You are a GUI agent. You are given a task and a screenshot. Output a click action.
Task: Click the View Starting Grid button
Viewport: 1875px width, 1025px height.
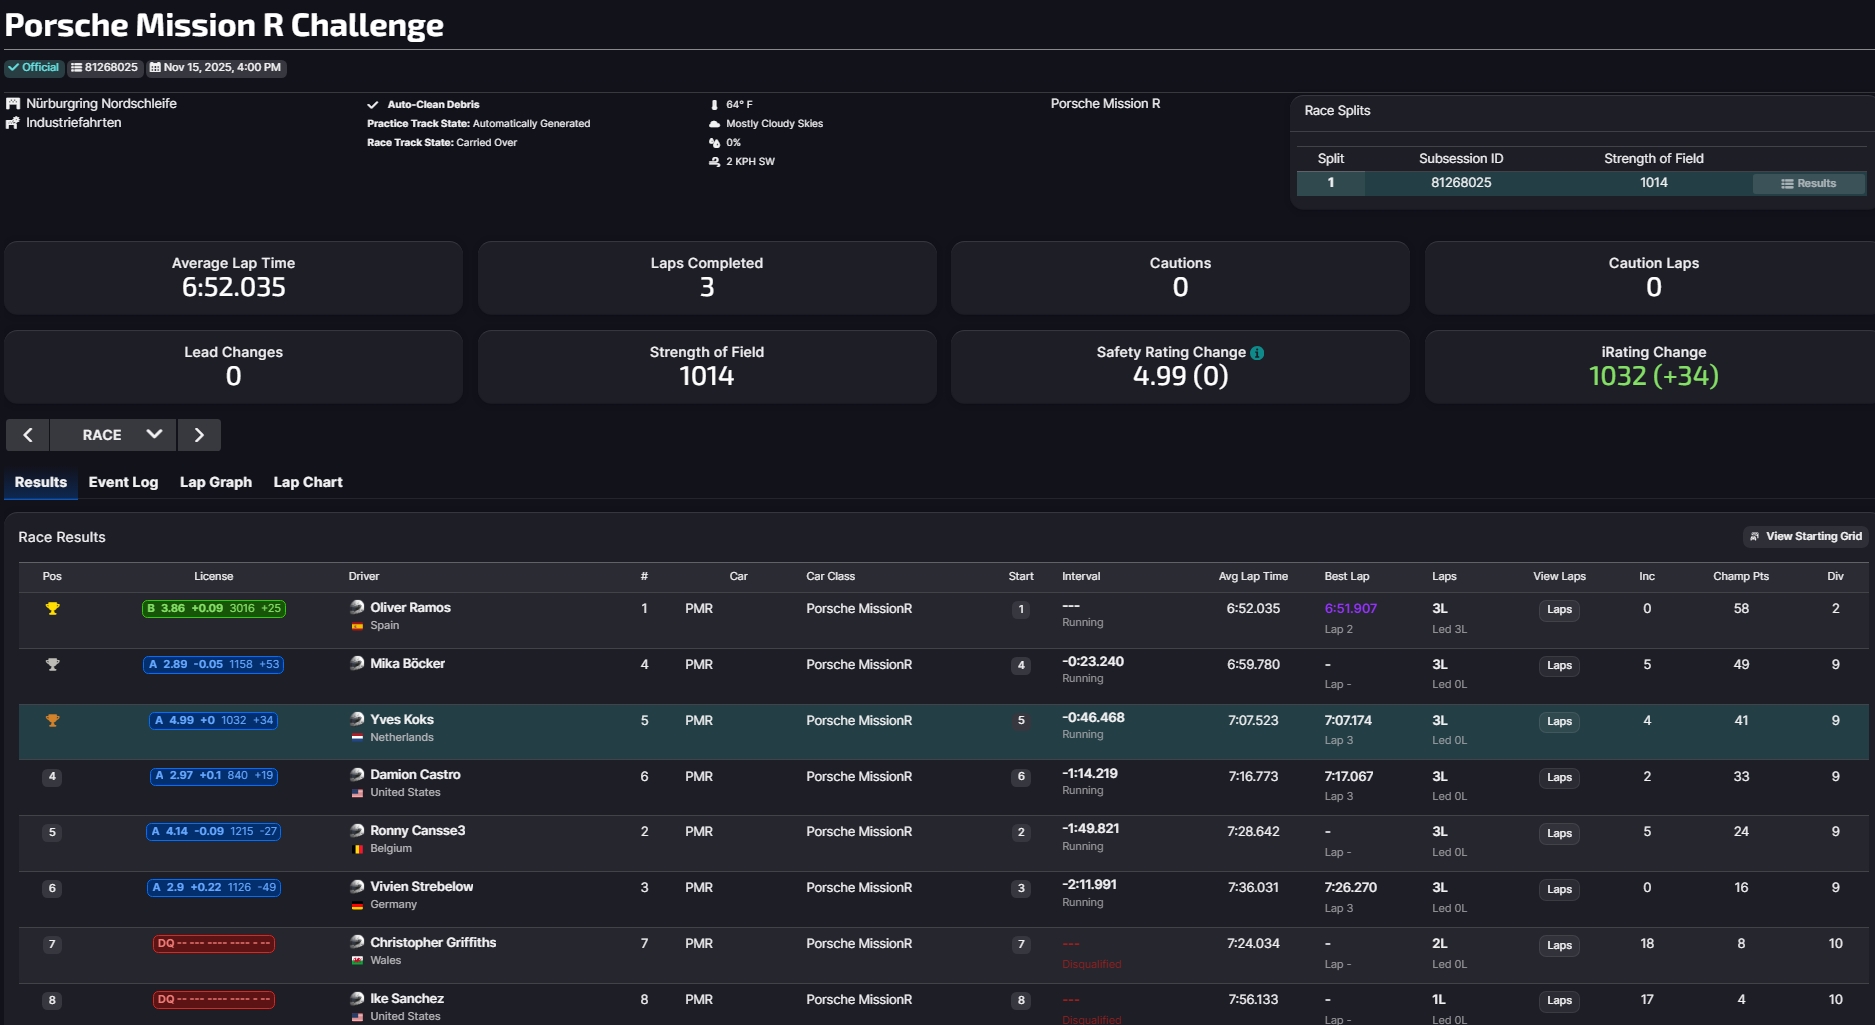pyautogui.click(x=1806, y=536)
